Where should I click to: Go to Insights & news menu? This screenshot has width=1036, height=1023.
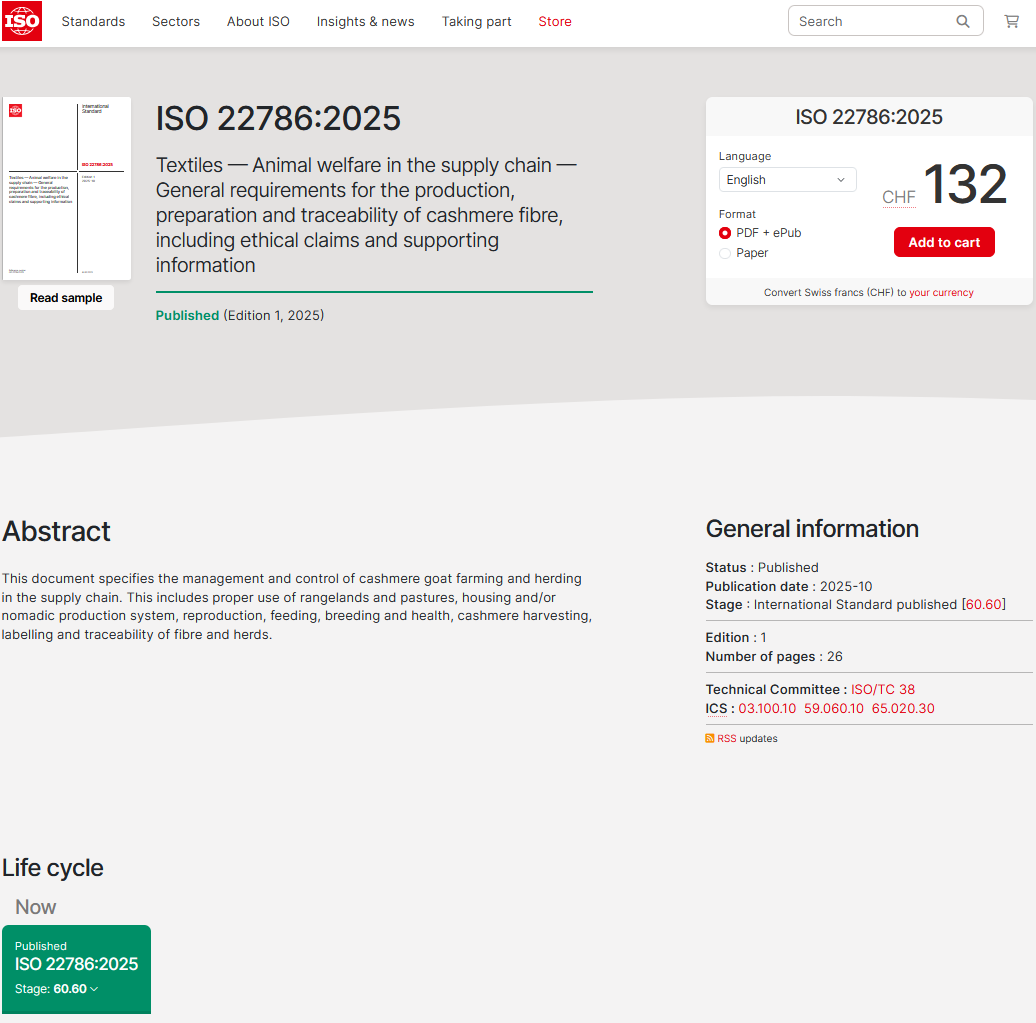365,21
